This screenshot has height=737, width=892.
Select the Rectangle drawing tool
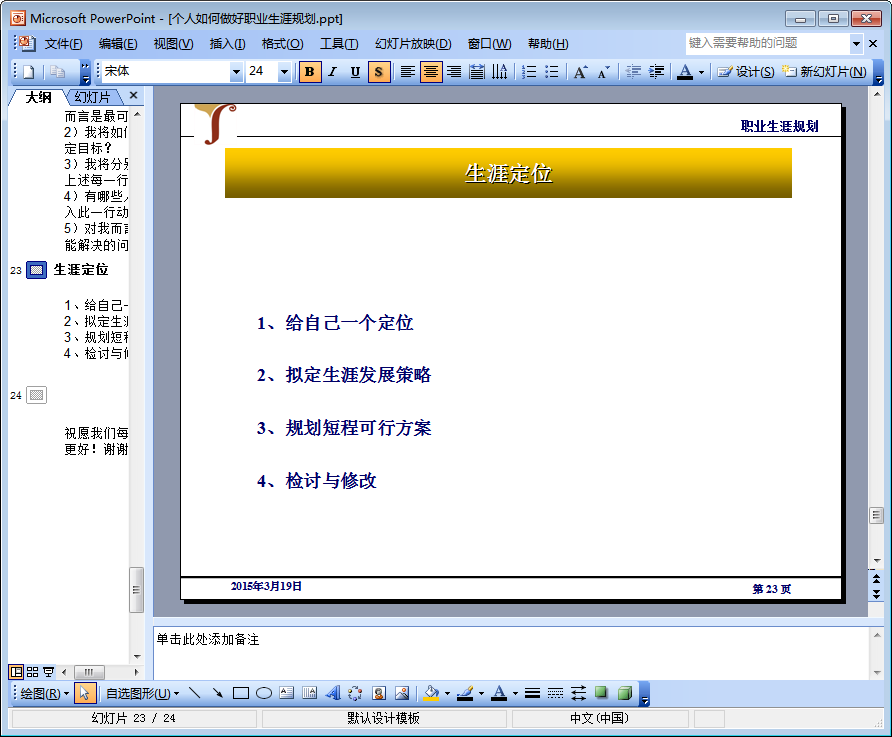241,693
